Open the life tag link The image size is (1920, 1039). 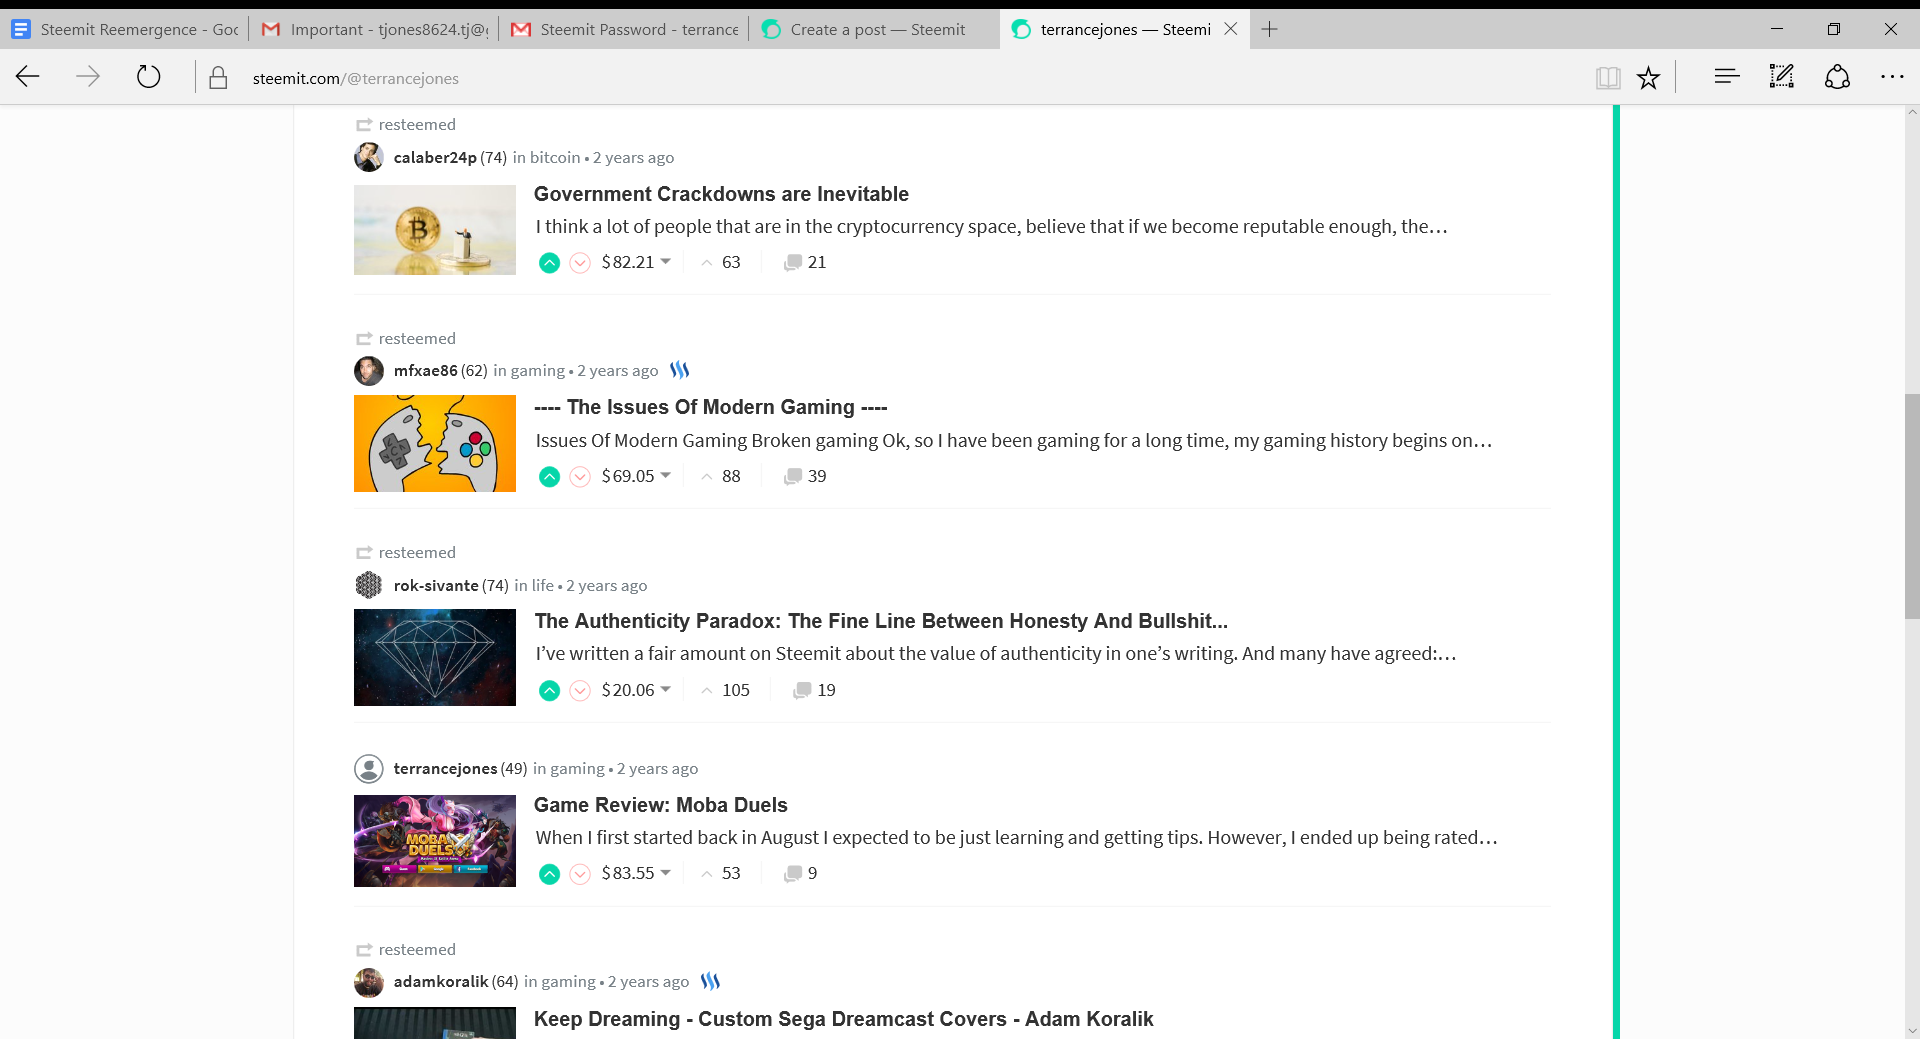tap(543, 585)
